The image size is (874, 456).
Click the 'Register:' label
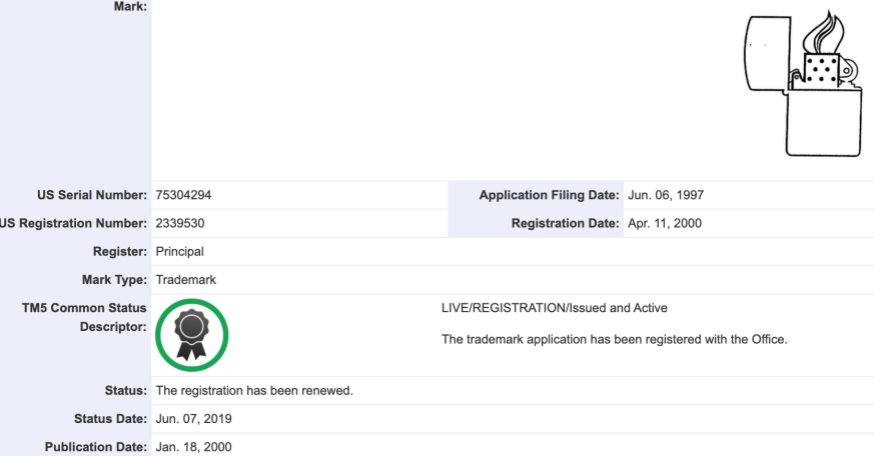(120, 252)
